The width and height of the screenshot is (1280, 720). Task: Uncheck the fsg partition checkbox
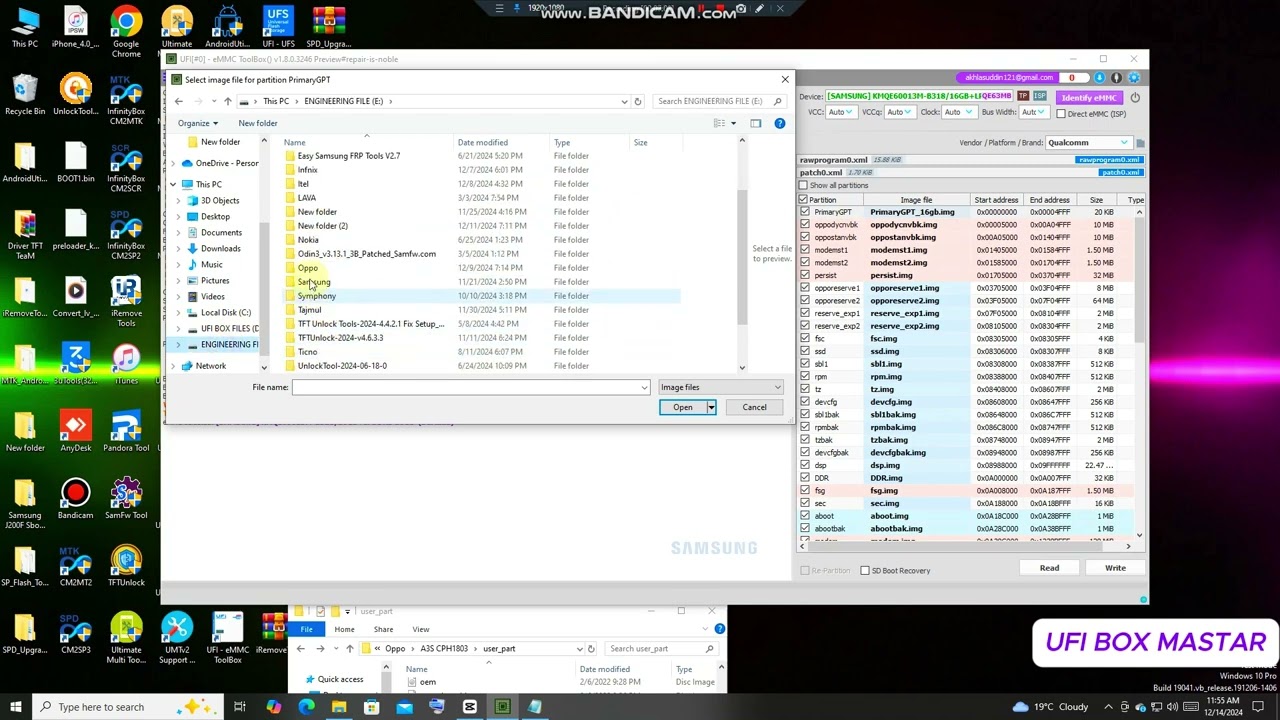805,491
